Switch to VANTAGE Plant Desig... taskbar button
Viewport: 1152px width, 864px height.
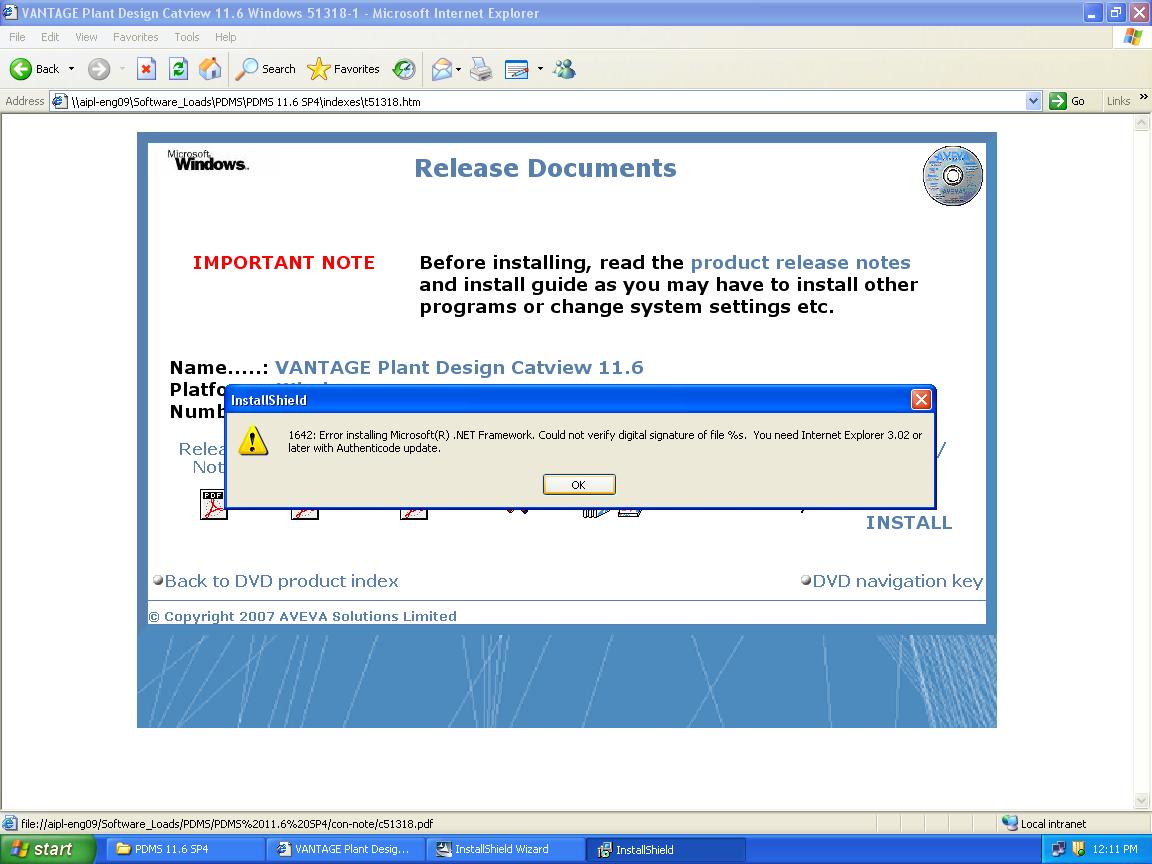pos(345,849)
